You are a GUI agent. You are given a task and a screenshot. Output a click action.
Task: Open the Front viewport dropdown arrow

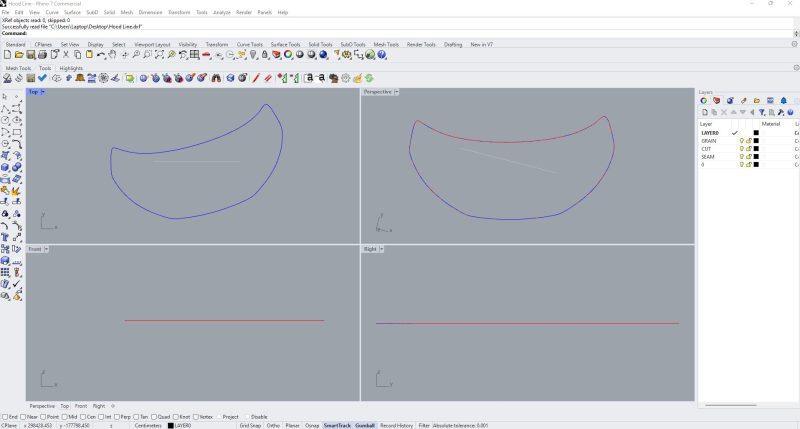point(46,249)
